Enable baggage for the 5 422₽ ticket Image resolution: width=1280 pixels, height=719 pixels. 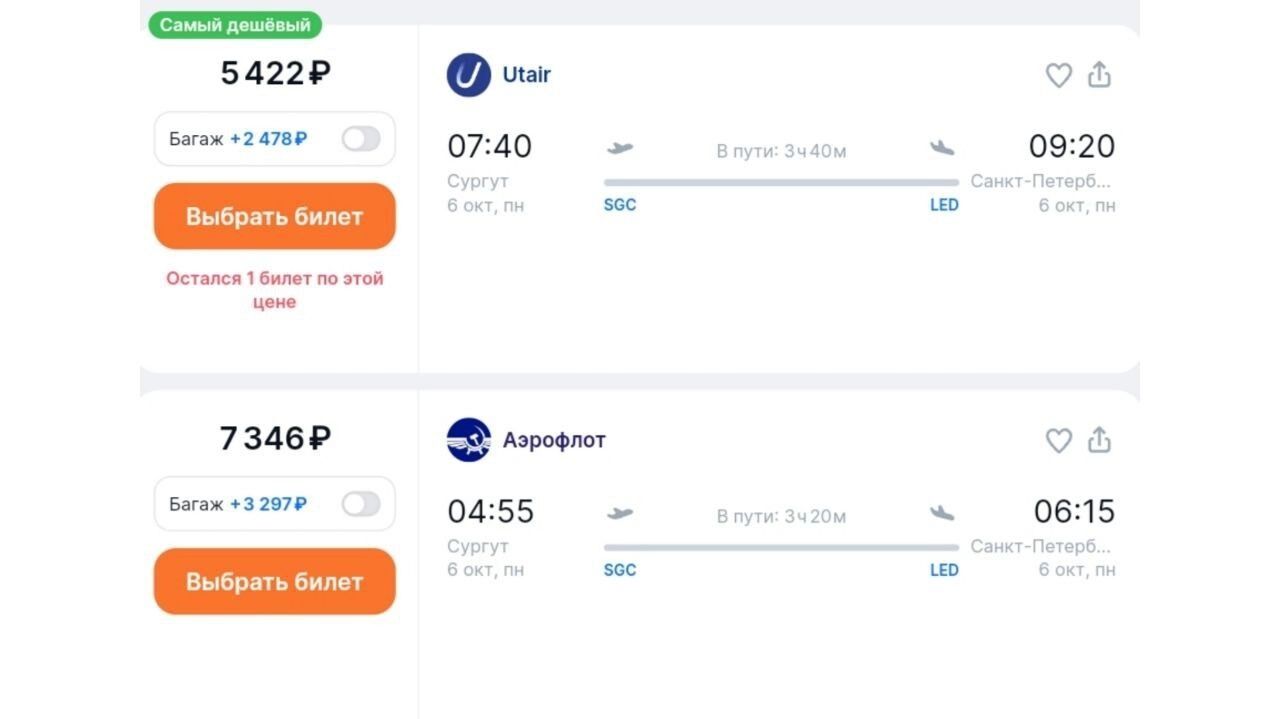pos(360,139)
